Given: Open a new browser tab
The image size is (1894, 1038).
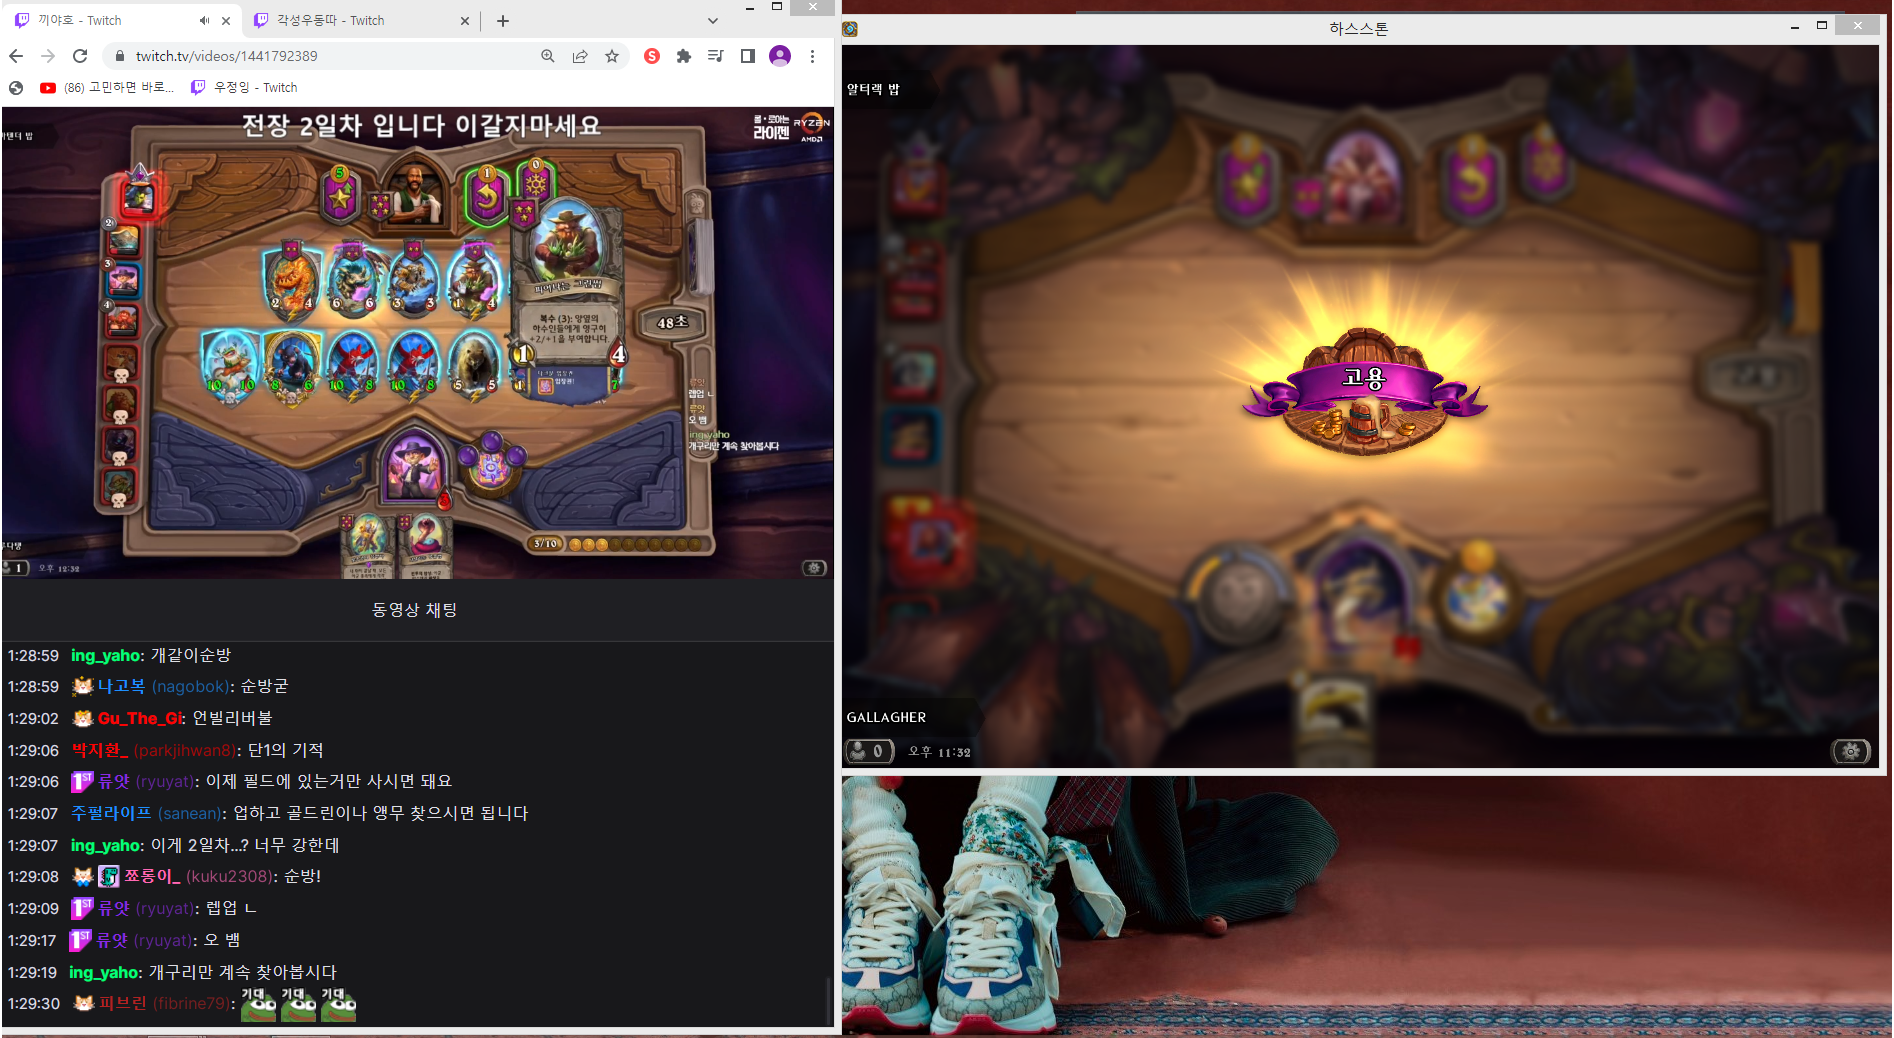Looking at the screenshot, I should point(503,20).
